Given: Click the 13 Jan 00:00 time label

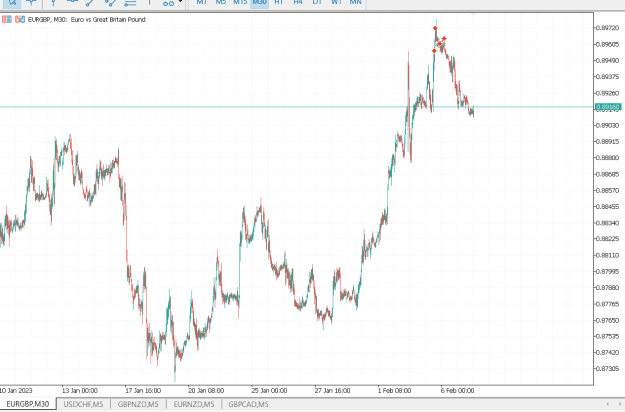Looking at the screenshot, I should click(80, 390).
